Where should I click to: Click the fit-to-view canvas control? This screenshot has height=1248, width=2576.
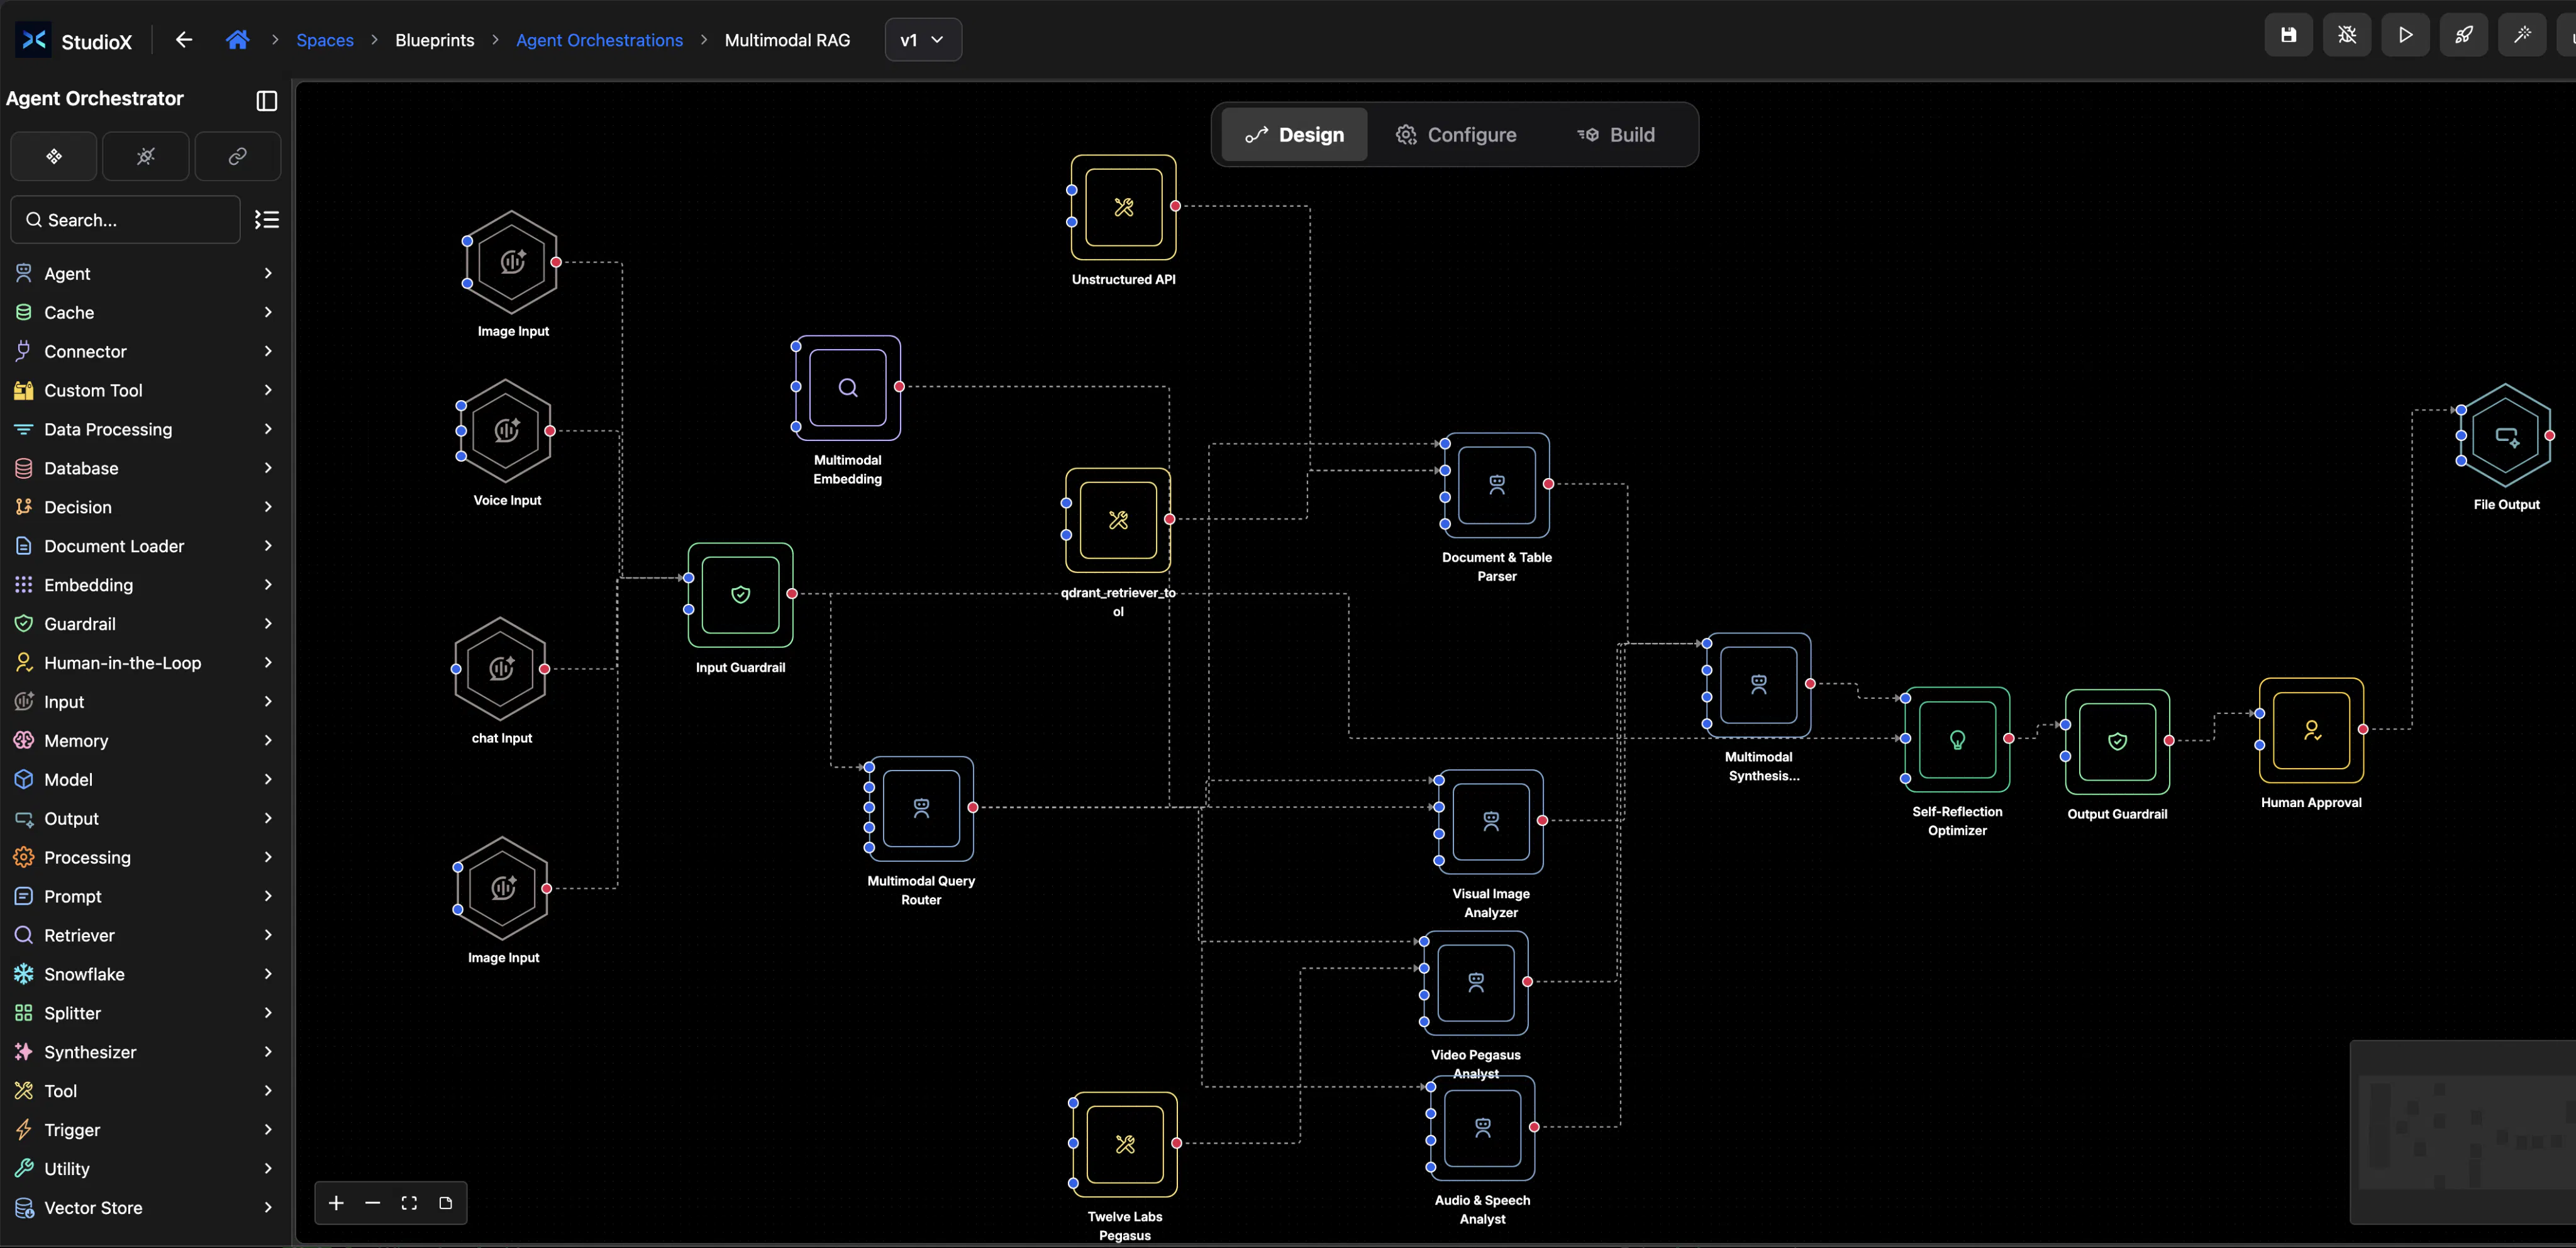tap(409, 1203)
